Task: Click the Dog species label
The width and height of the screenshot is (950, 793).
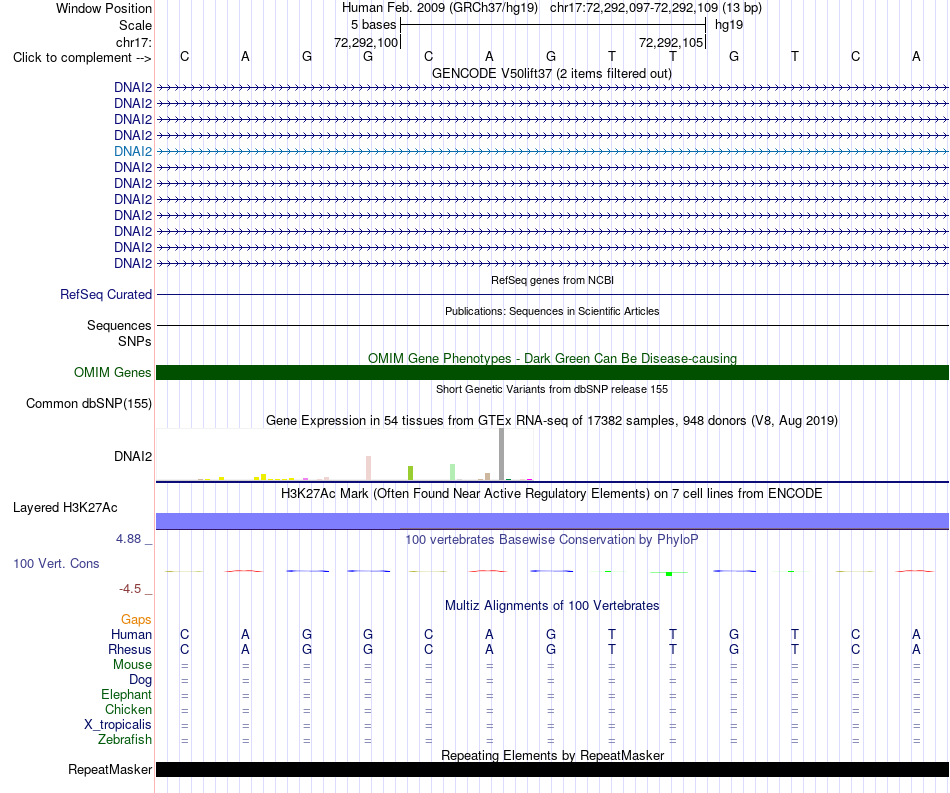Action: pos(140,680)
